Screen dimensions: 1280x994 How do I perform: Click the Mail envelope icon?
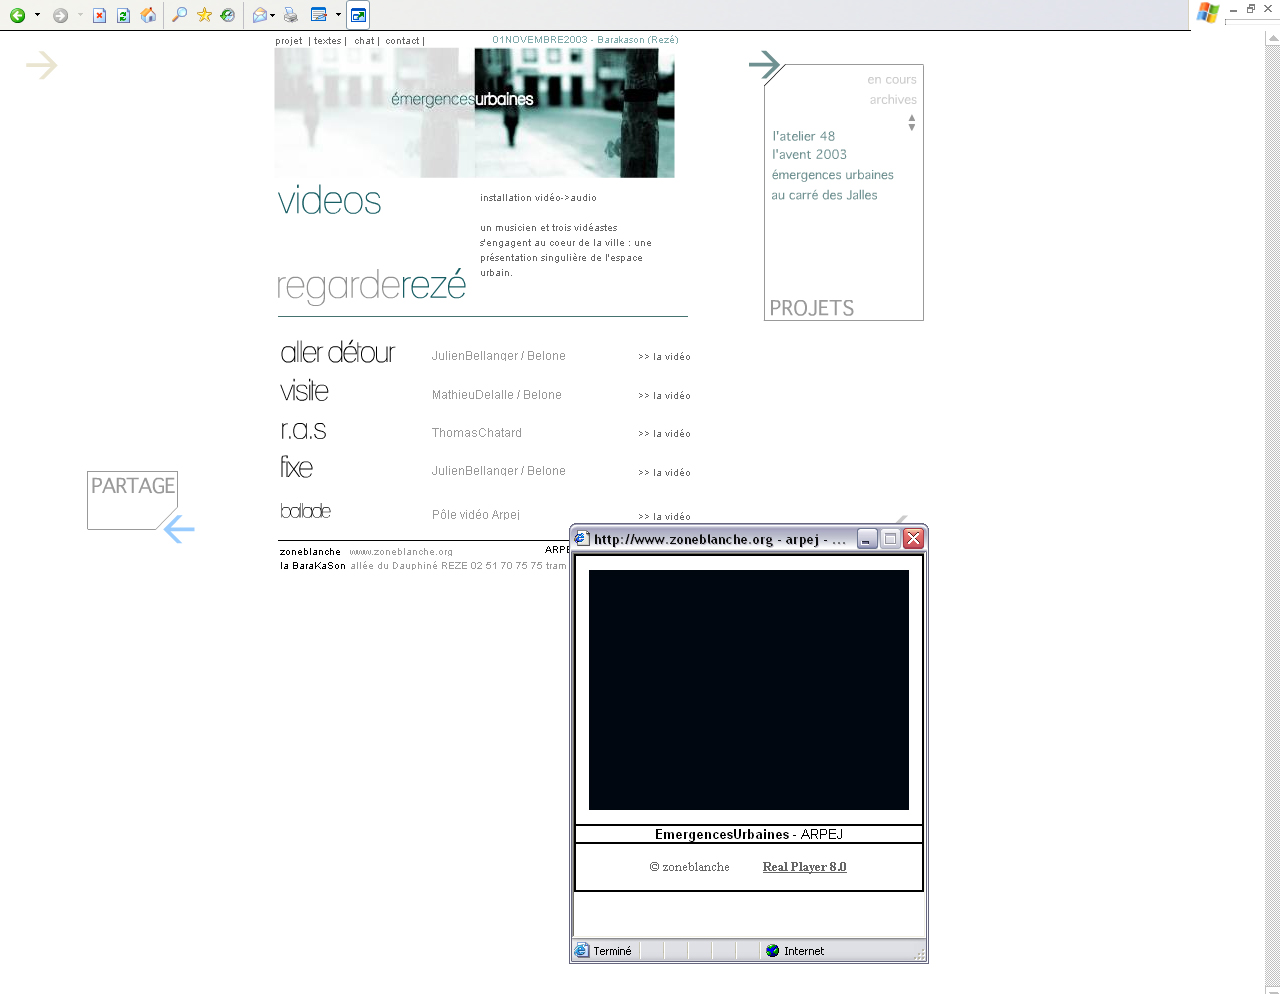tap(260, 15)
